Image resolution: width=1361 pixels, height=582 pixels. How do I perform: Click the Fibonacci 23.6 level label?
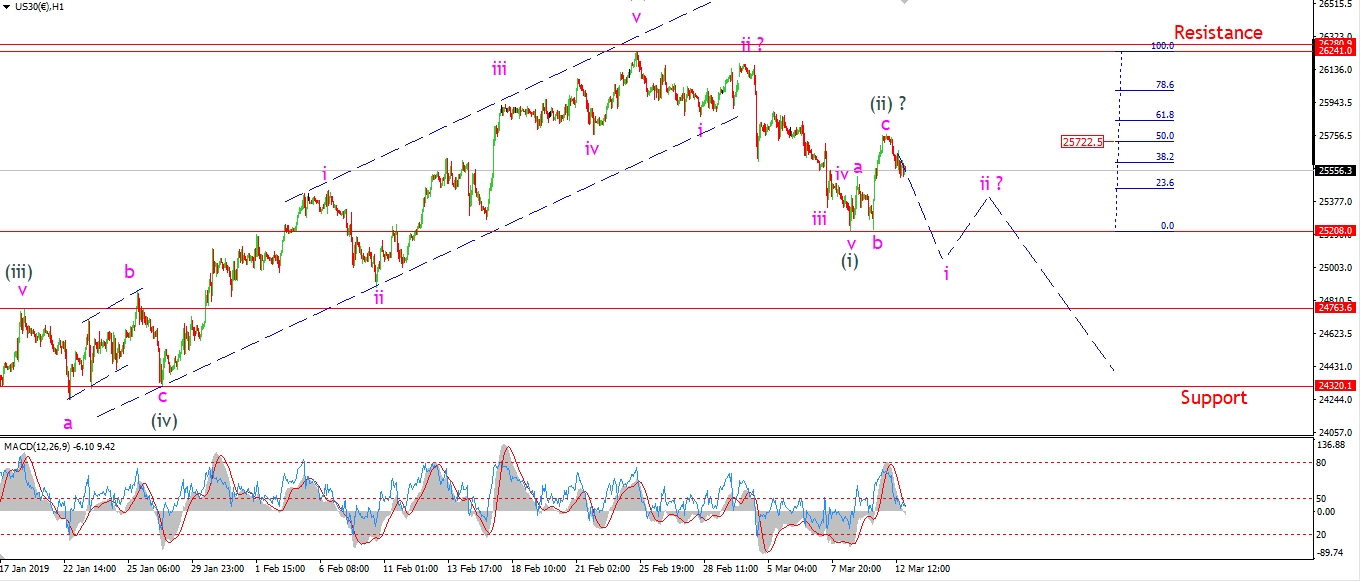[x=1164, y=184]
